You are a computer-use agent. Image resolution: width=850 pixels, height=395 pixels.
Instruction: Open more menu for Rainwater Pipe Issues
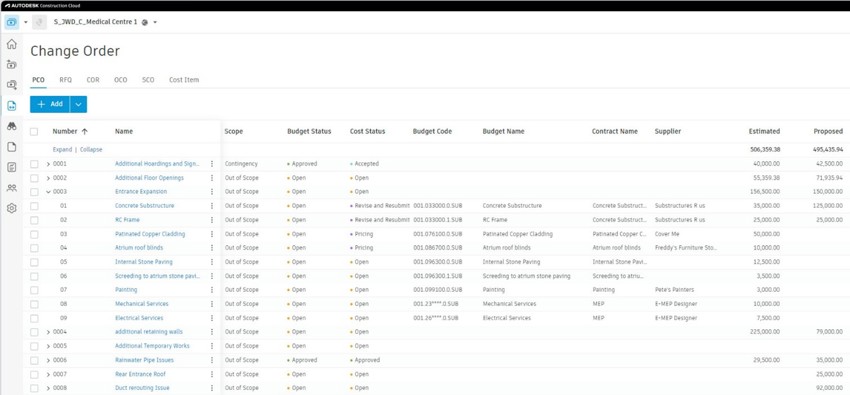(x=212, y=360)
